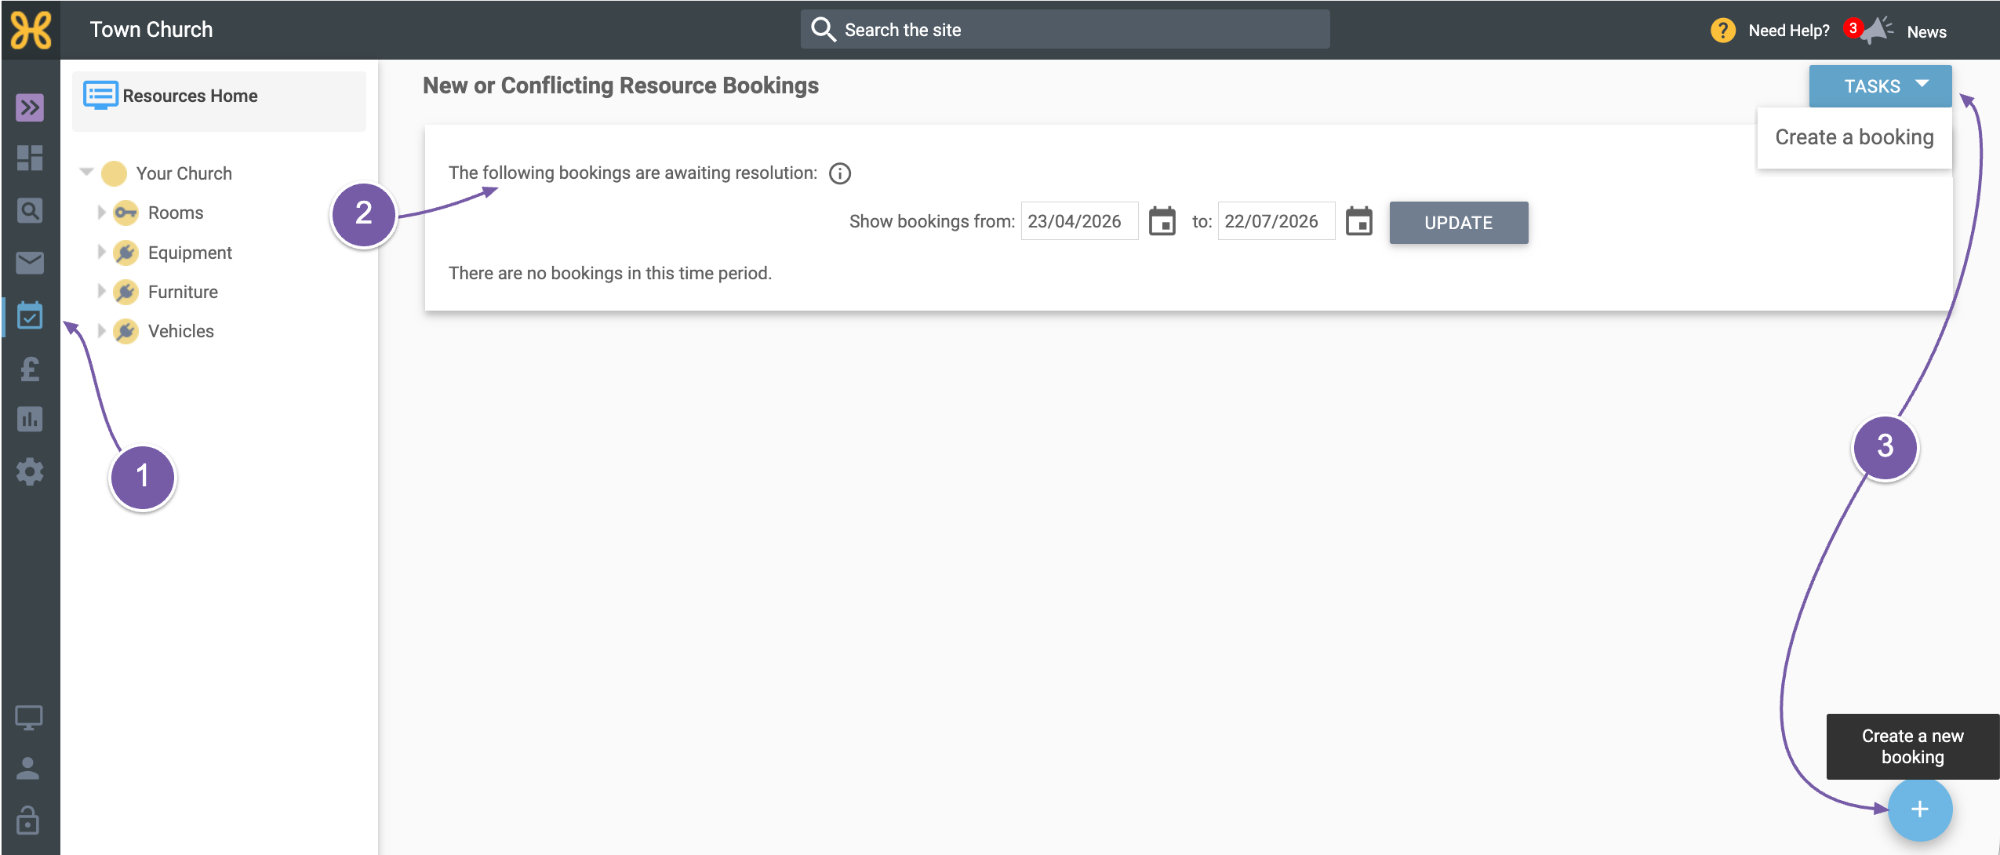
Task: Click the to date field 22/07/2026
Action: [1276, 221]
